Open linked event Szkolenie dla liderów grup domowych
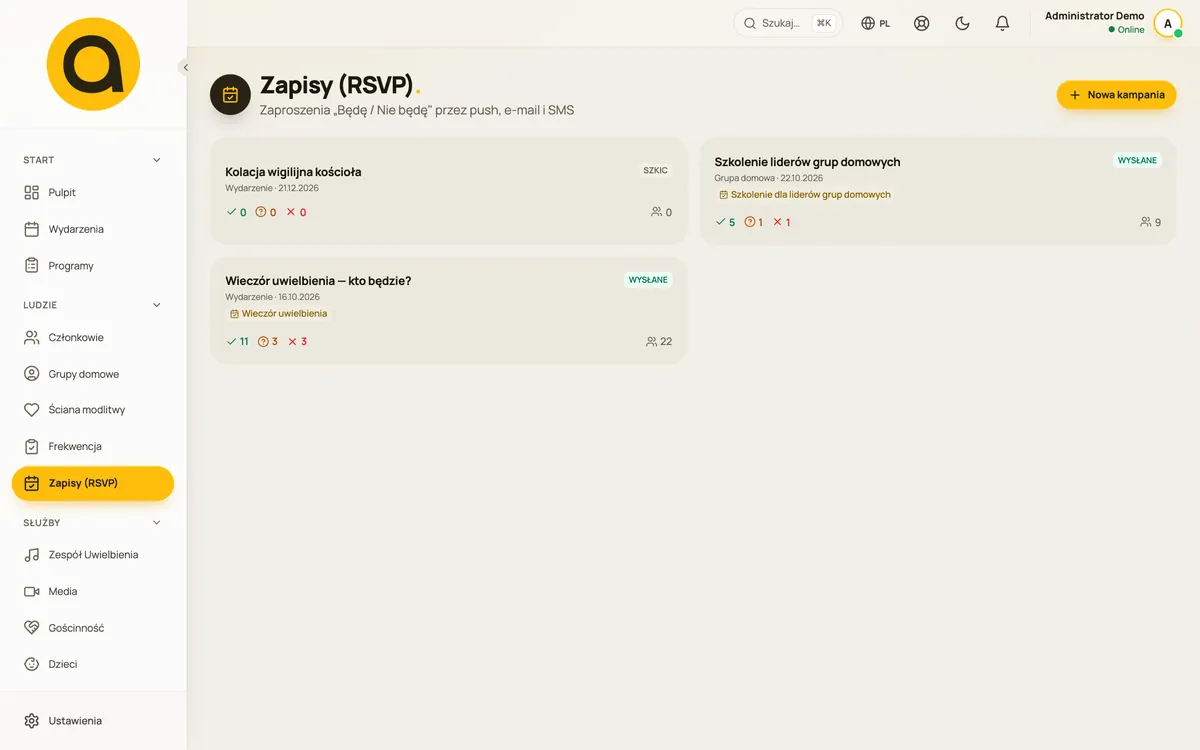1200x750 pixels. (805, 195)
